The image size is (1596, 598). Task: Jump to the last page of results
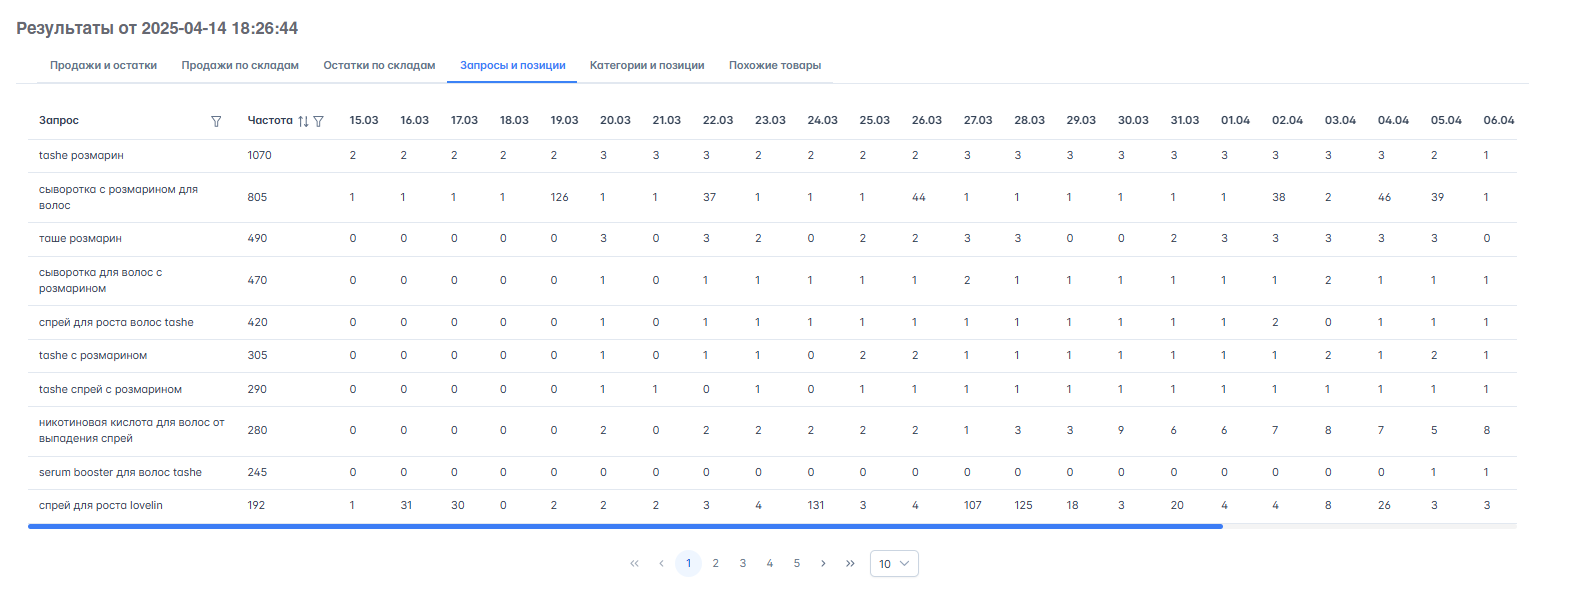click(850, 564)
